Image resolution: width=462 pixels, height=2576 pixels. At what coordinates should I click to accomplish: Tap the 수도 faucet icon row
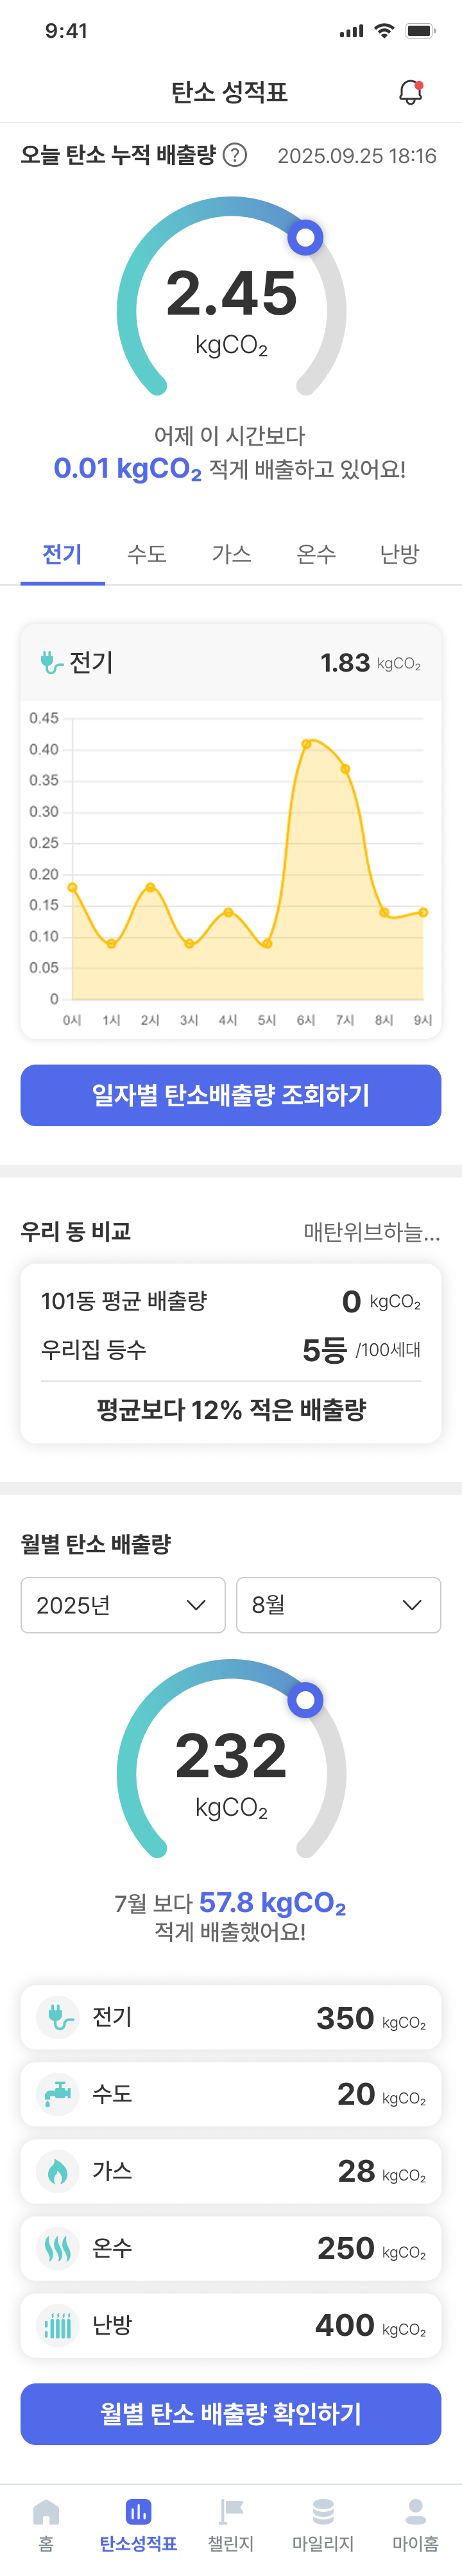point(231,2094)
